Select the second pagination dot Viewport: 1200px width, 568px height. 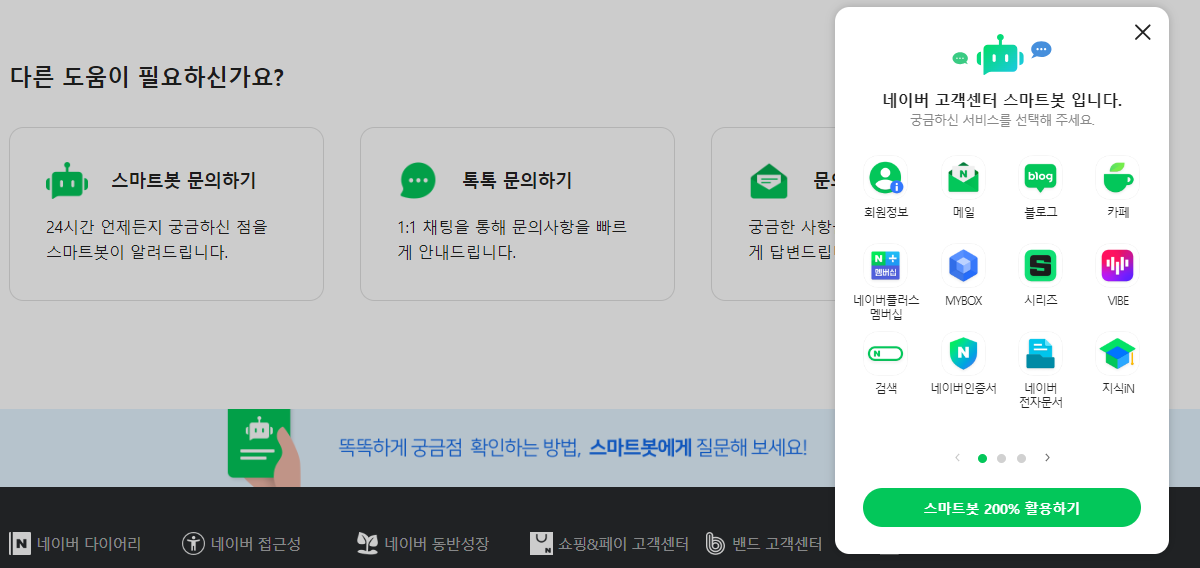(1001, 458)
